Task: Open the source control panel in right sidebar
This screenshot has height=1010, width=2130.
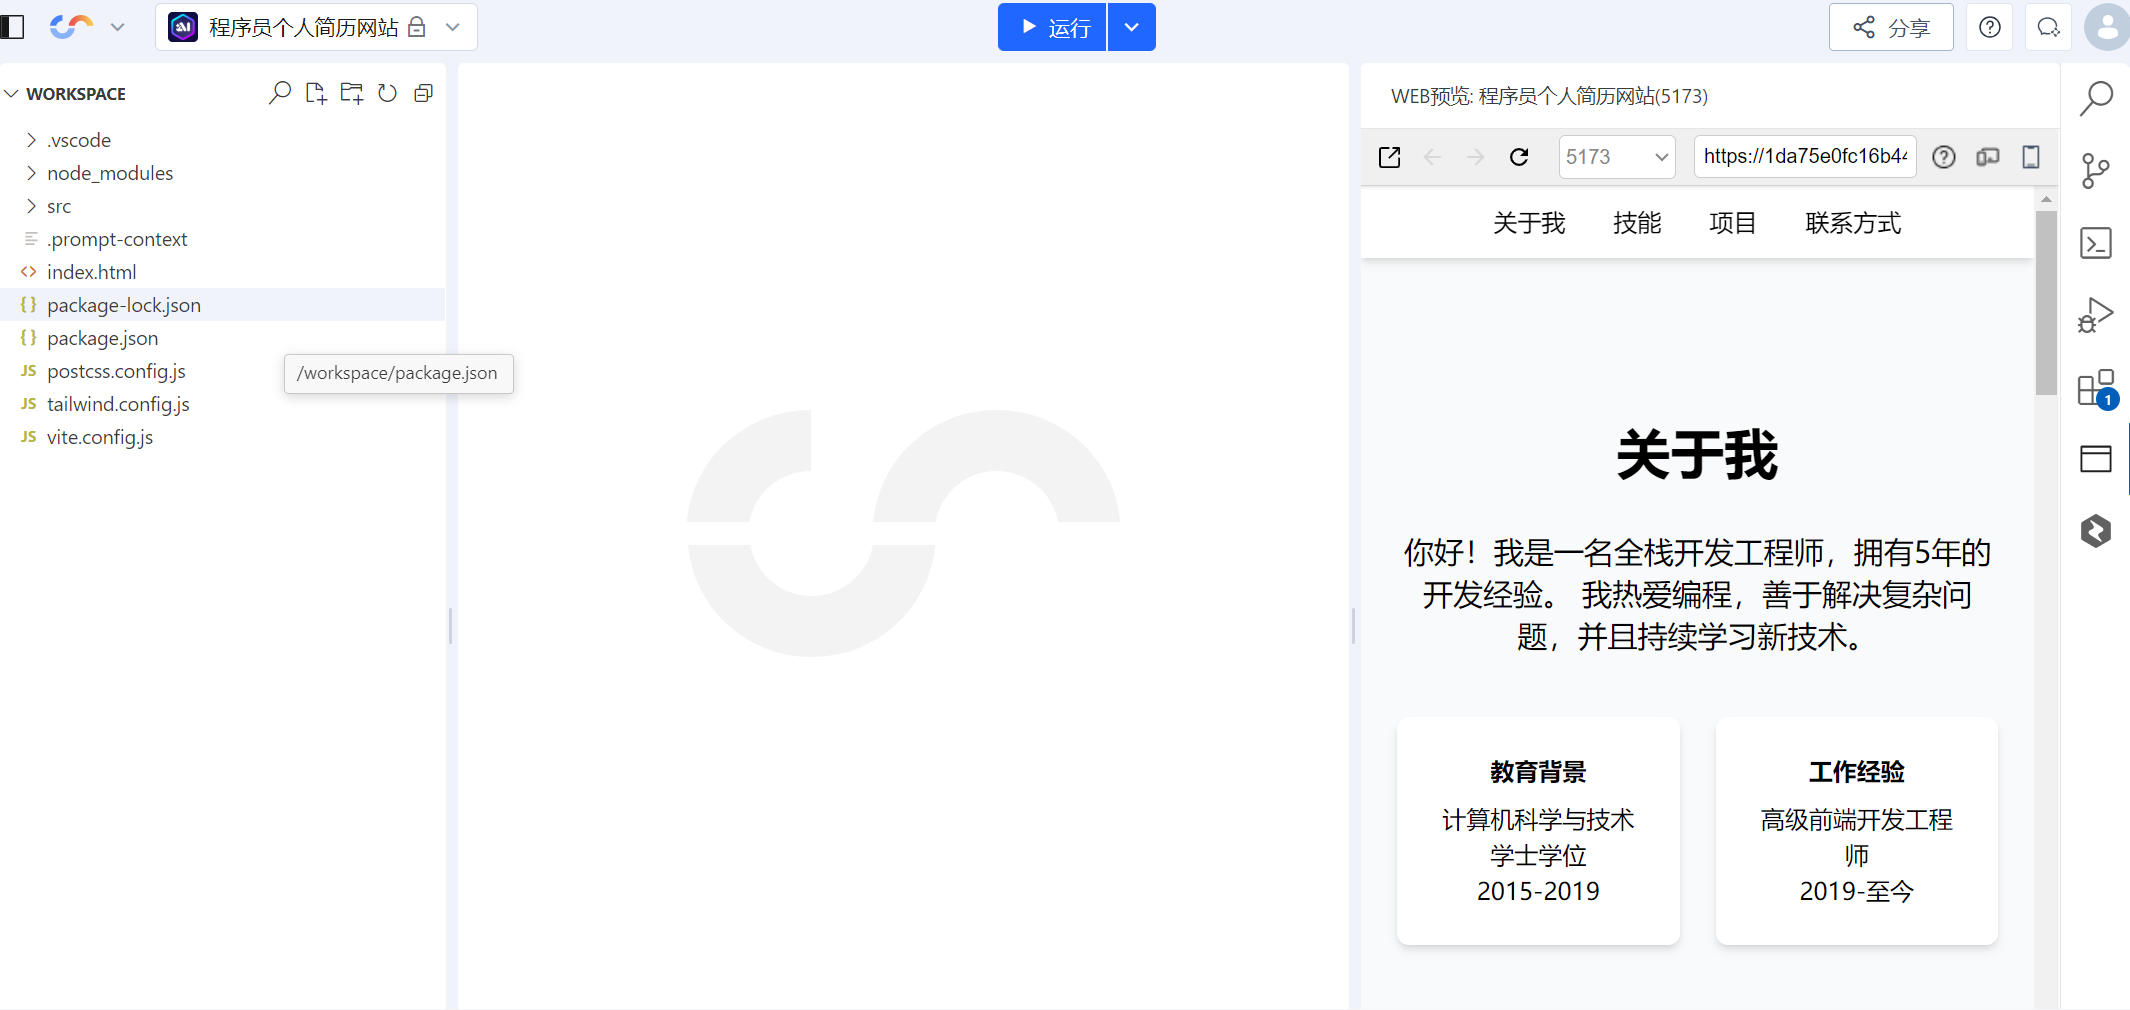Action: click(x=2095, y=171)
